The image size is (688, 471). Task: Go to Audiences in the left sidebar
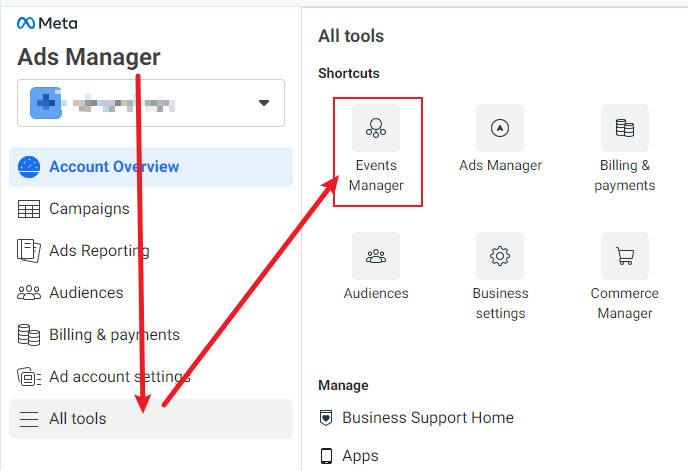pos(86,293)
